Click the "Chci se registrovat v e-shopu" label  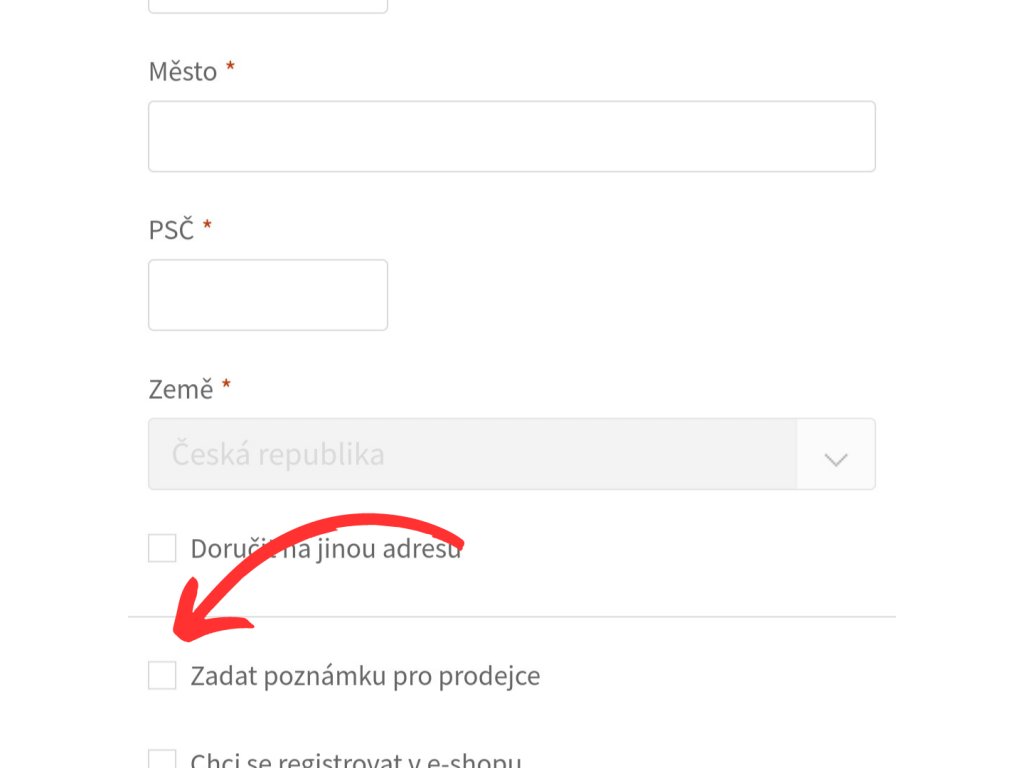(x=355, y=762)
